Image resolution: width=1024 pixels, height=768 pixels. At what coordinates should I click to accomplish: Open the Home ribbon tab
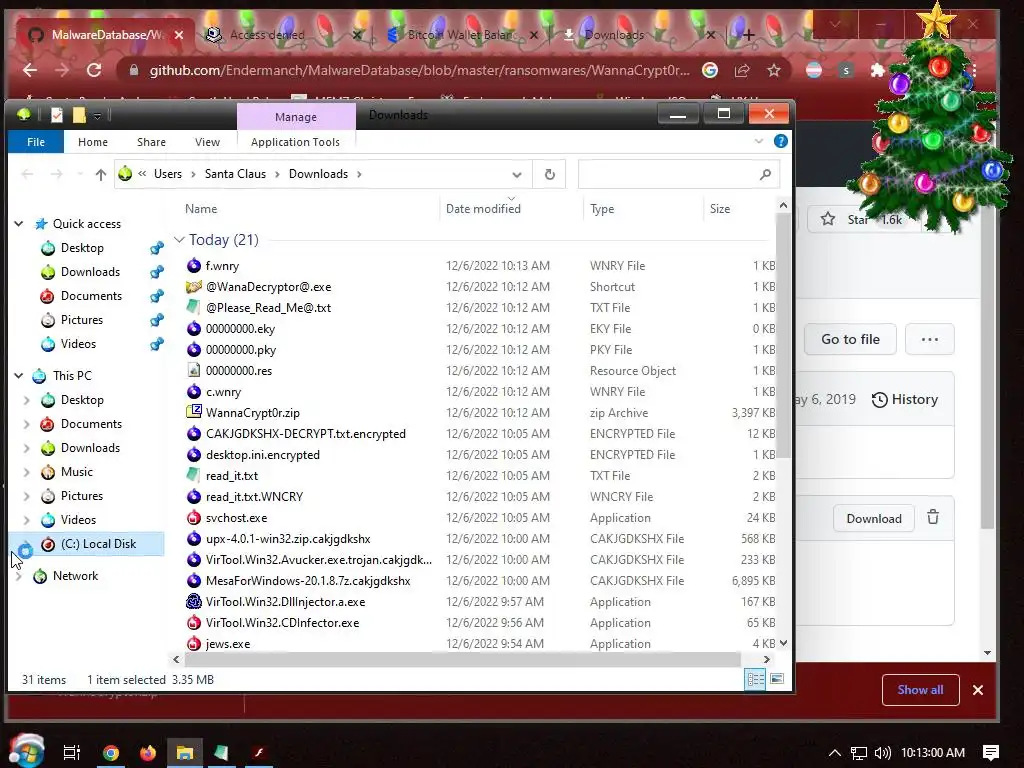click(93, 142)
